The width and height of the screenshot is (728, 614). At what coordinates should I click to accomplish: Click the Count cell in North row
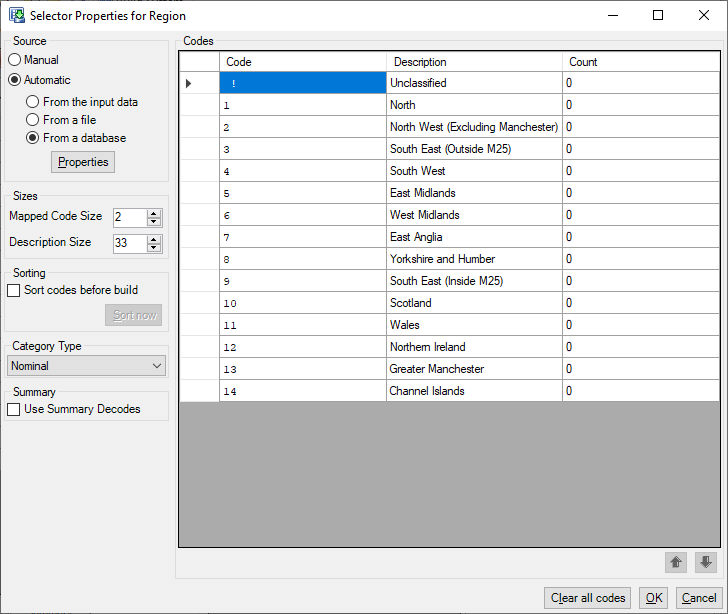coord(641,105)
